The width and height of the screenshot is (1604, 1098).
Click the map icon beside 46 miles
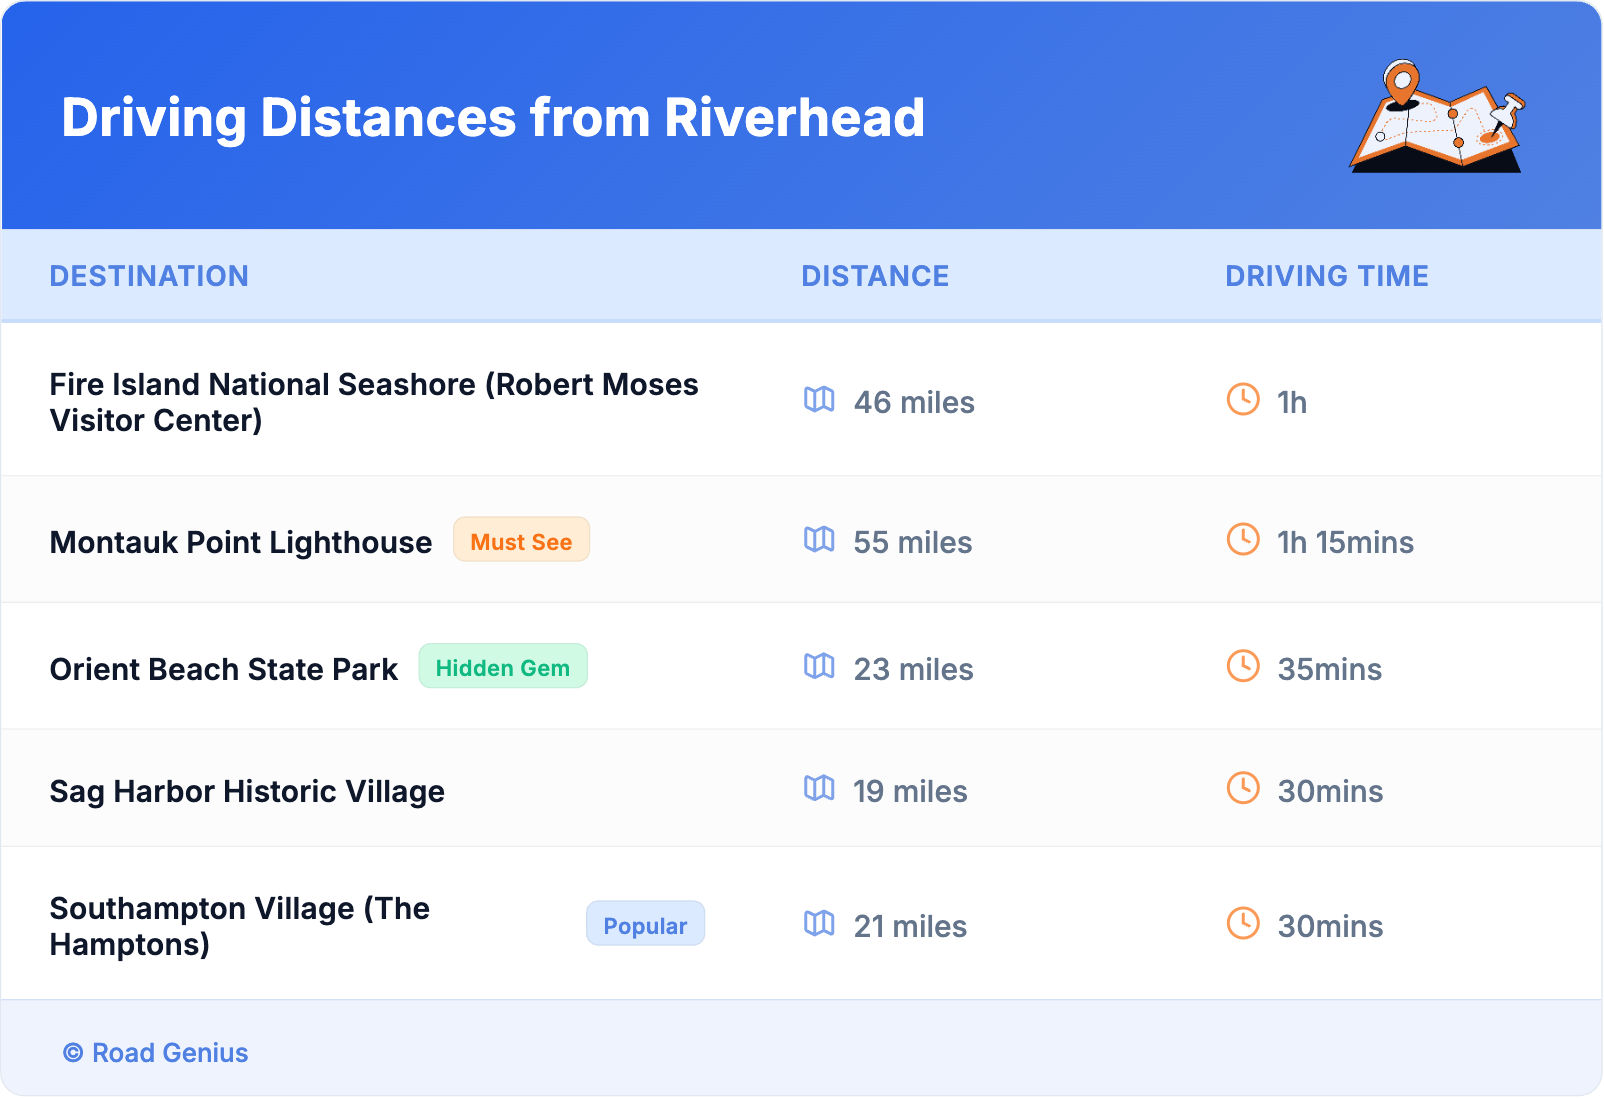pos(819,400)
